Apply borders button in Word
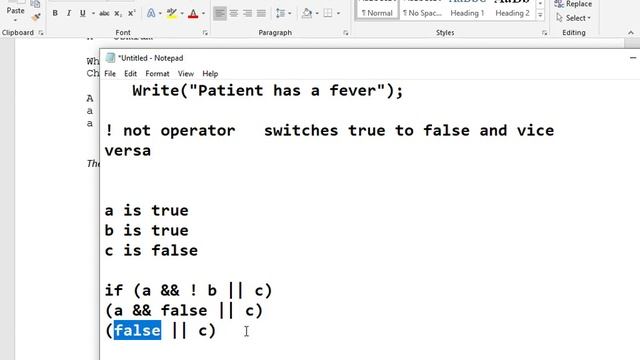 click(328, 13)
